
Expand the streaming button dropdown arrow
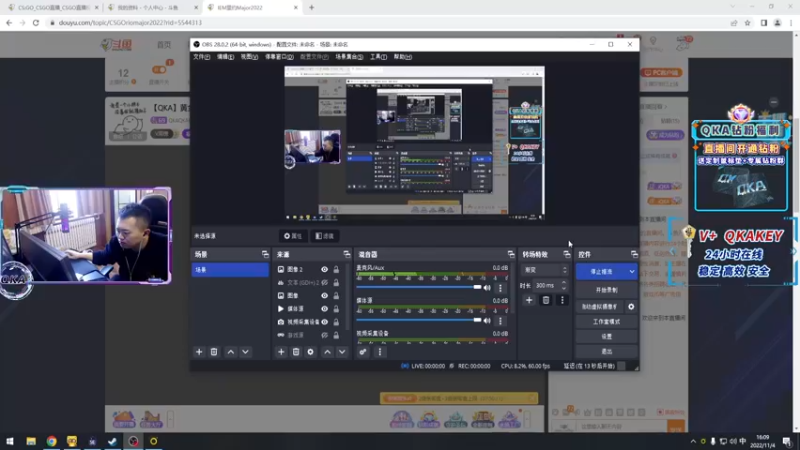[632, 271]
